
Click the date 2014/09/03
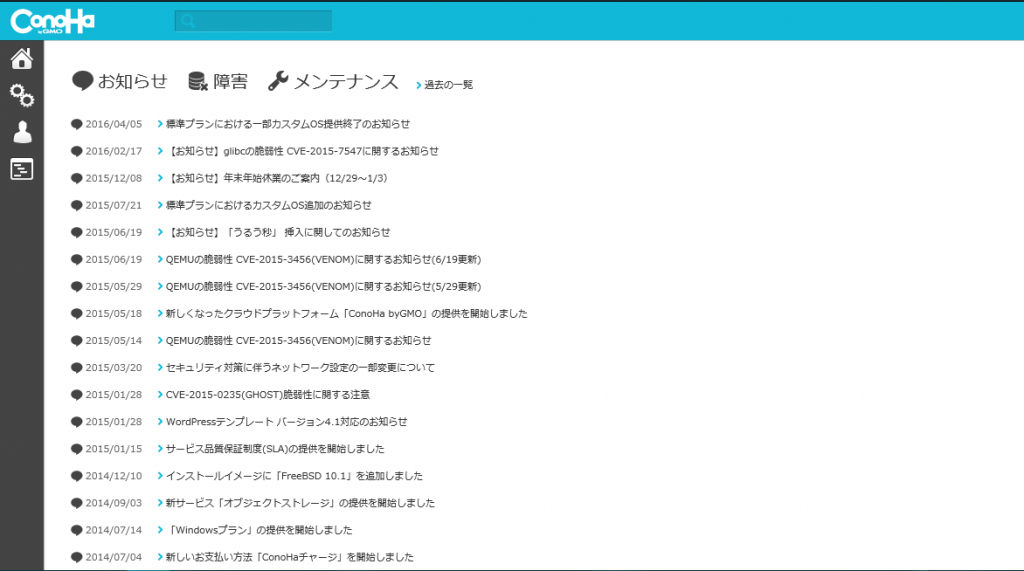click(114, 503)
